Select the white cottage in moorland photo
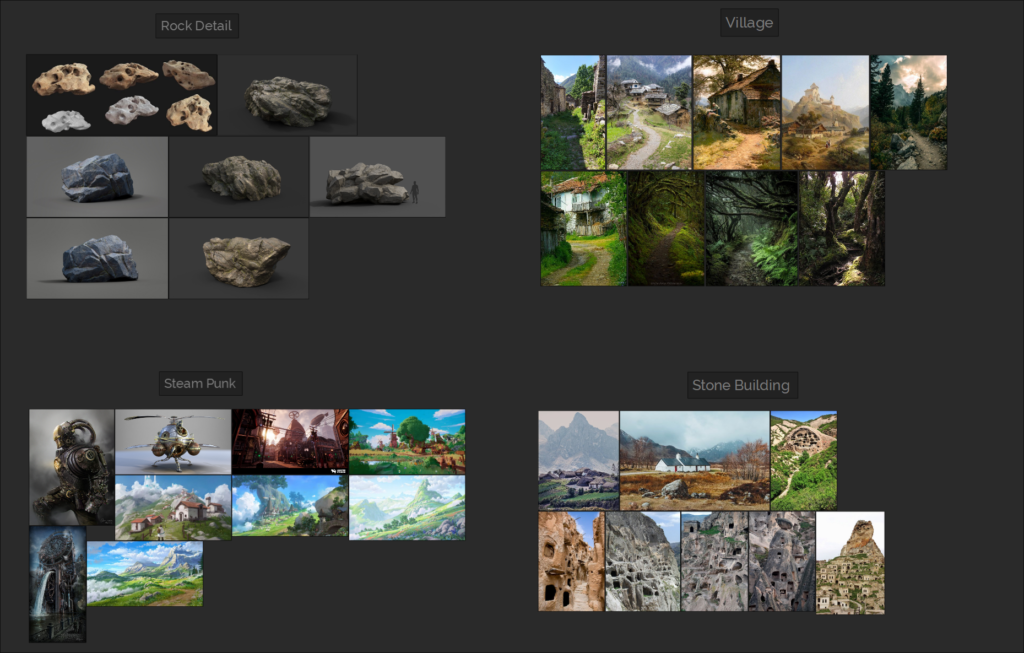 (x=694, y=460)
